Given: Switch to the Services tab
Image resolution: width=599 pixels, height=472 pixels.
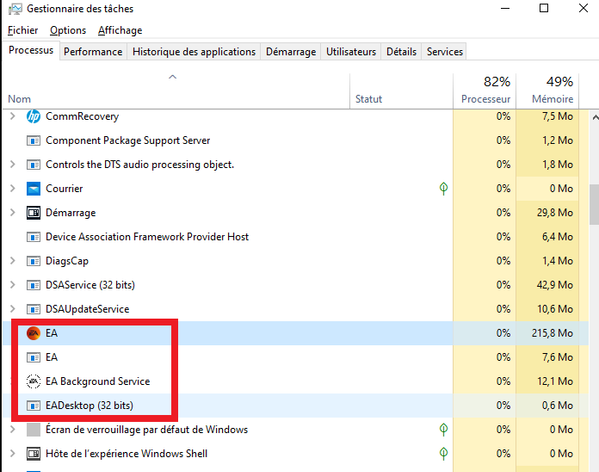Looking at the screenshot, I should (x=445, y=52).
